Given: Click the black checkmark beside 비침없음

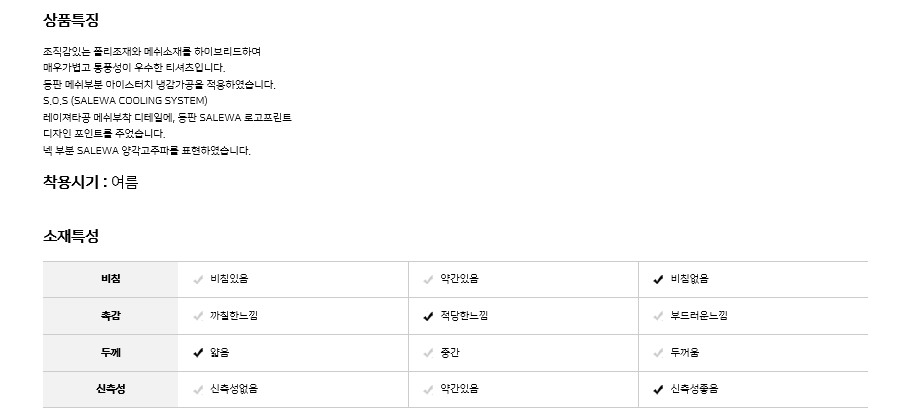Looking at the screenshot, I should tap(658, 279).
